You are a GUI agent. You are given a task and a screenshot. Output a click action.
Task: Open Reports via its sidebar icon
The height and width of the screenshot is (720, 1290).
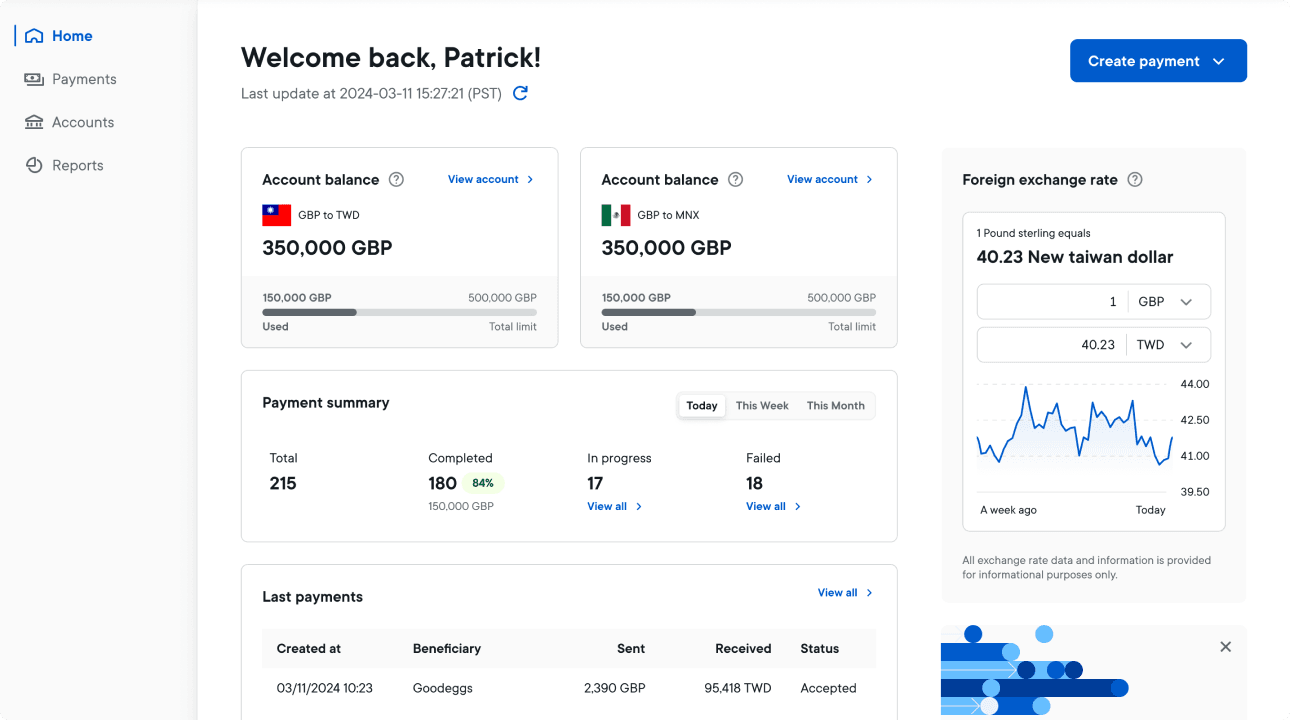pos(35,164)
